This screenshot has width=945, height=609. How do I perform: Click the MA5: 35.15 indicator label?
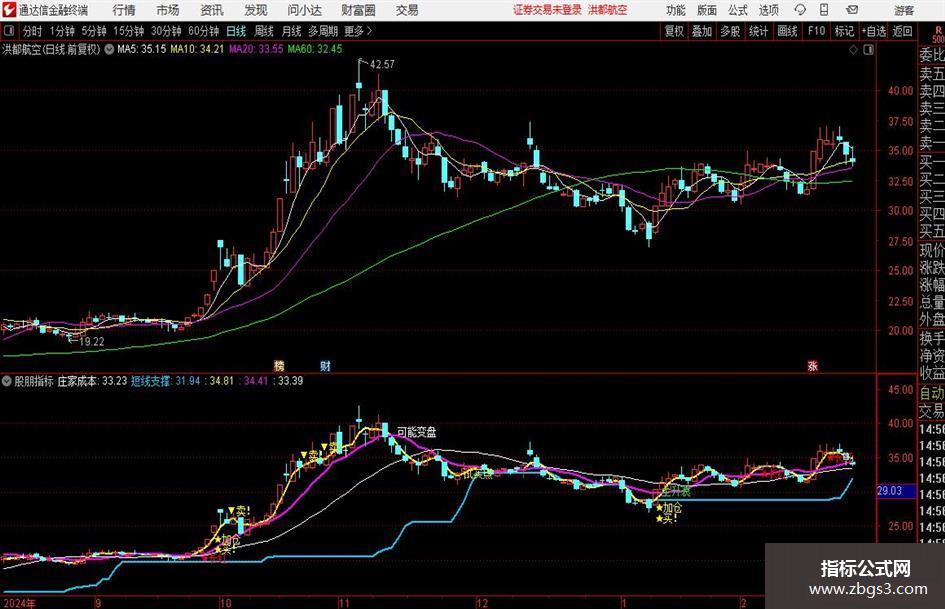pos(142,49)
